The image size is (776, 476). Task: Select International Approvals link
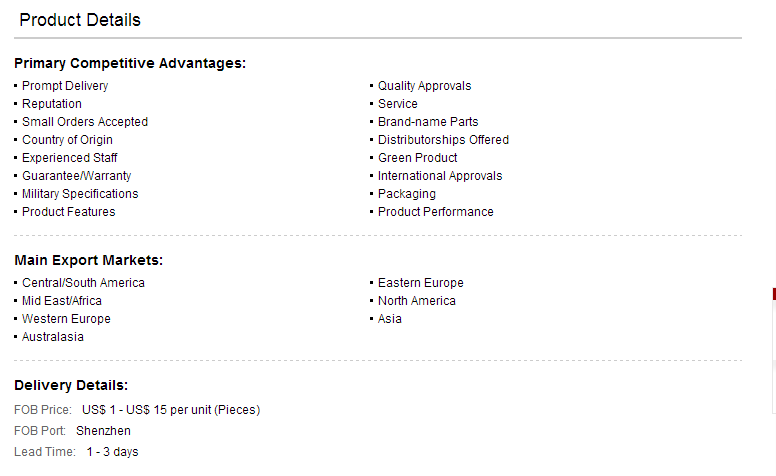(x=439, y=176)
